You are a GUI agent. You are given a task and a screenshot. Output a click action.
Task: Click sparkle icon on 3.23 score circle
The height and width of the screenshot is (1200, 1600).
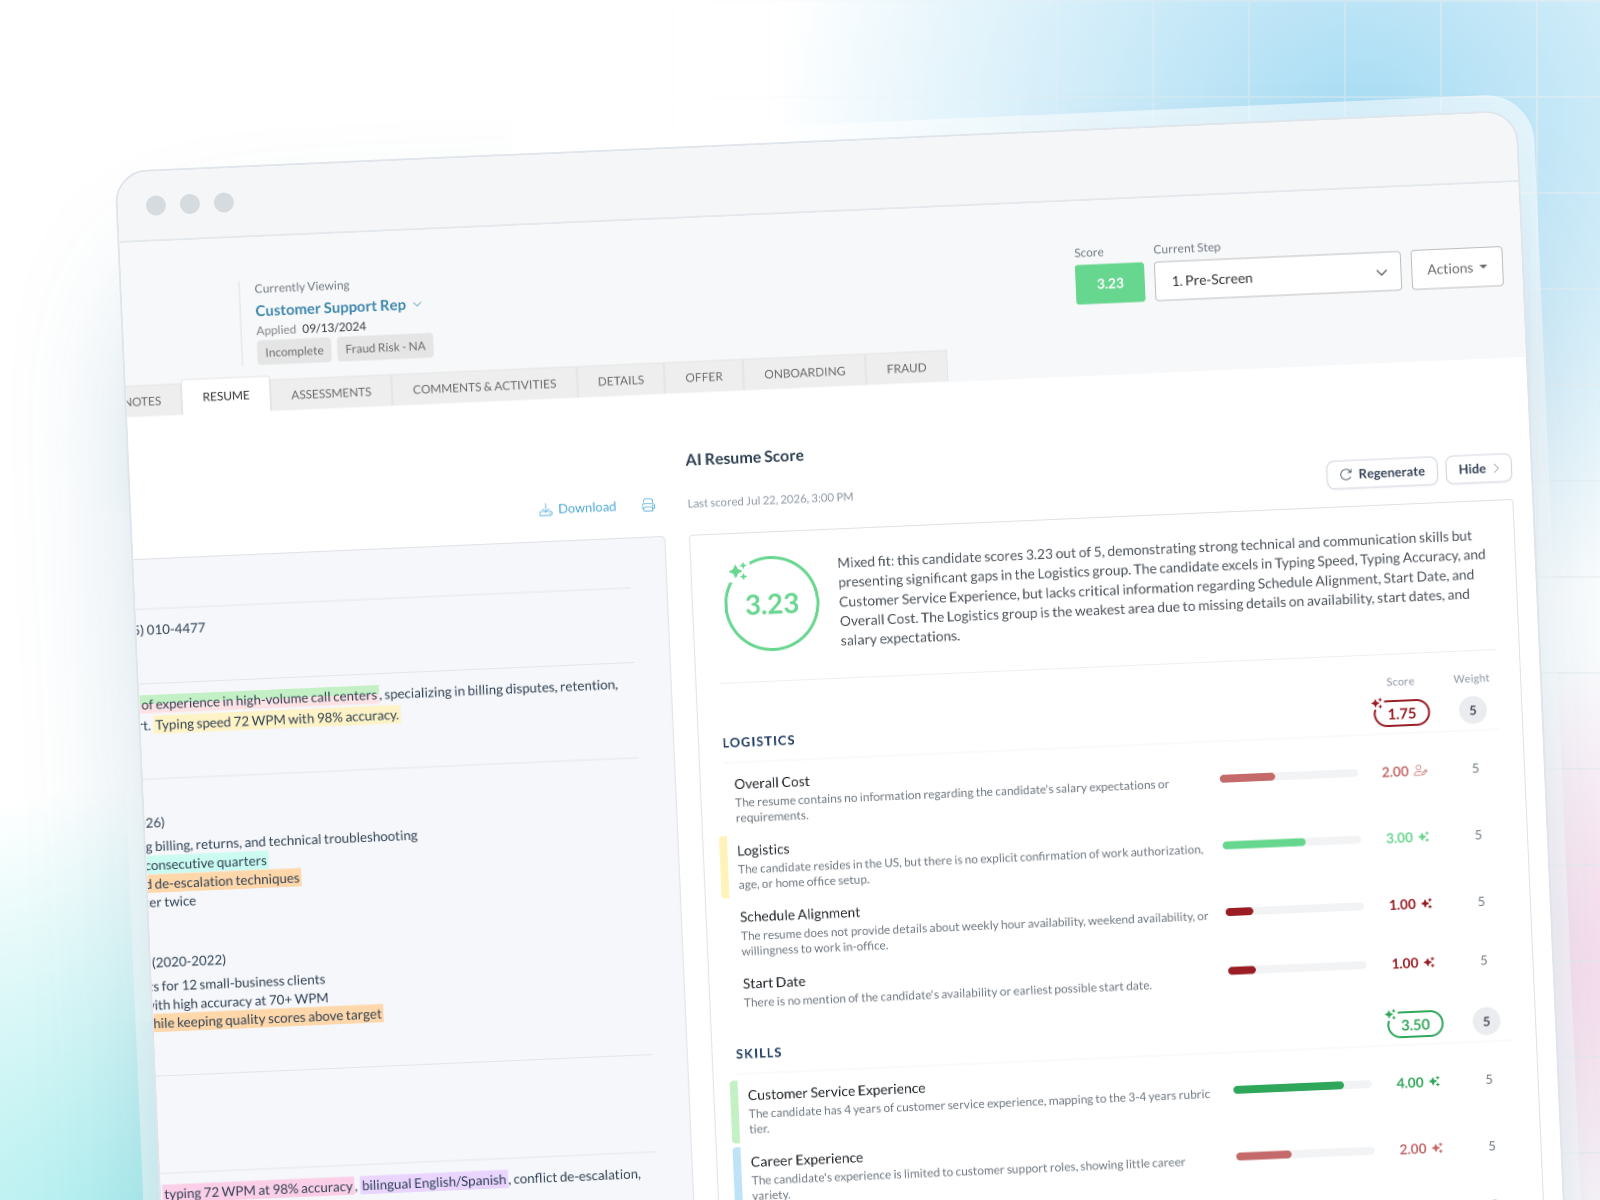738,571
